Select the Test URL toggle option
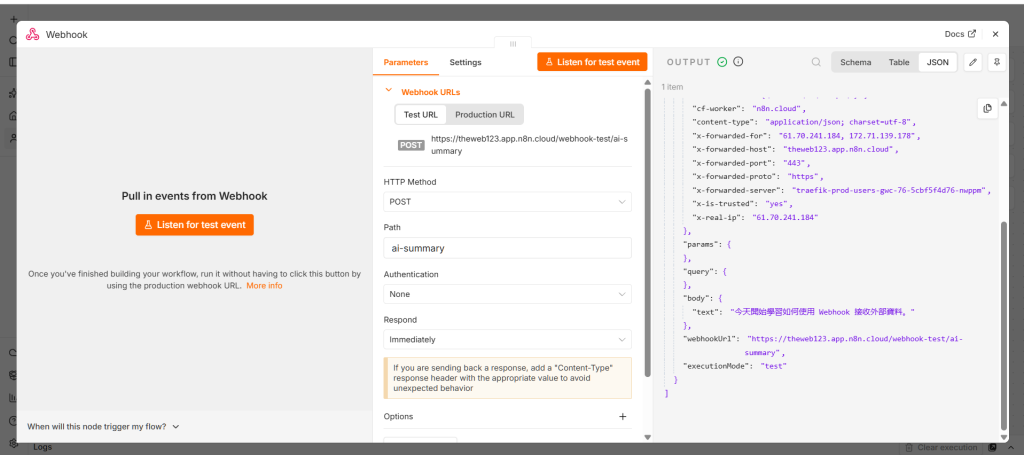 coord(421,114)
